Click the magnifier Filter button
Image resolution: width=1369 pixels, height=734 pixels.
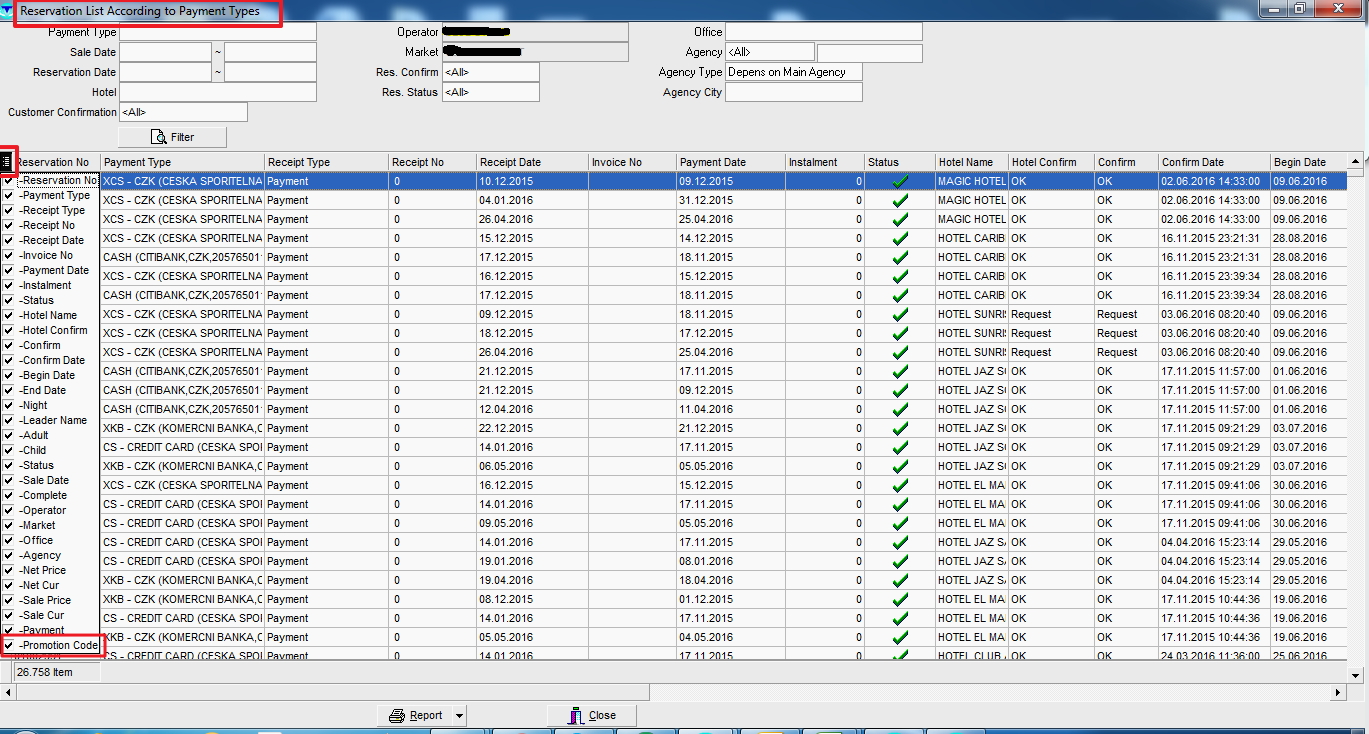point(172,137)
